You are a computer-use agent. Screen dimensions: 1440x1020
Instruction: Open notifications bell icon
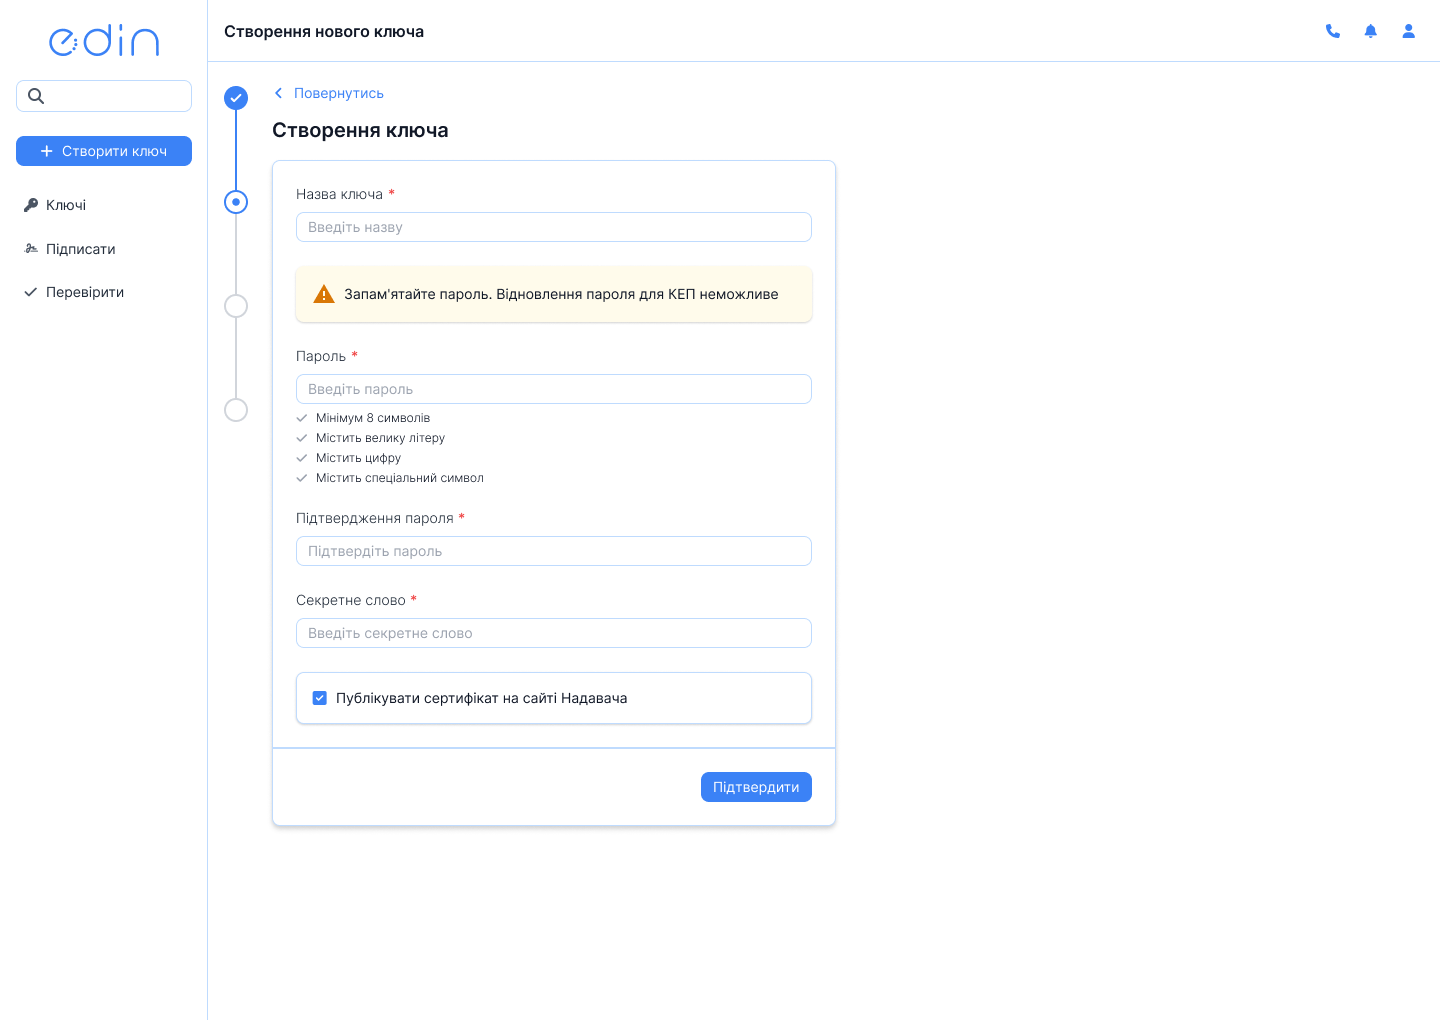pos(1370,31)
